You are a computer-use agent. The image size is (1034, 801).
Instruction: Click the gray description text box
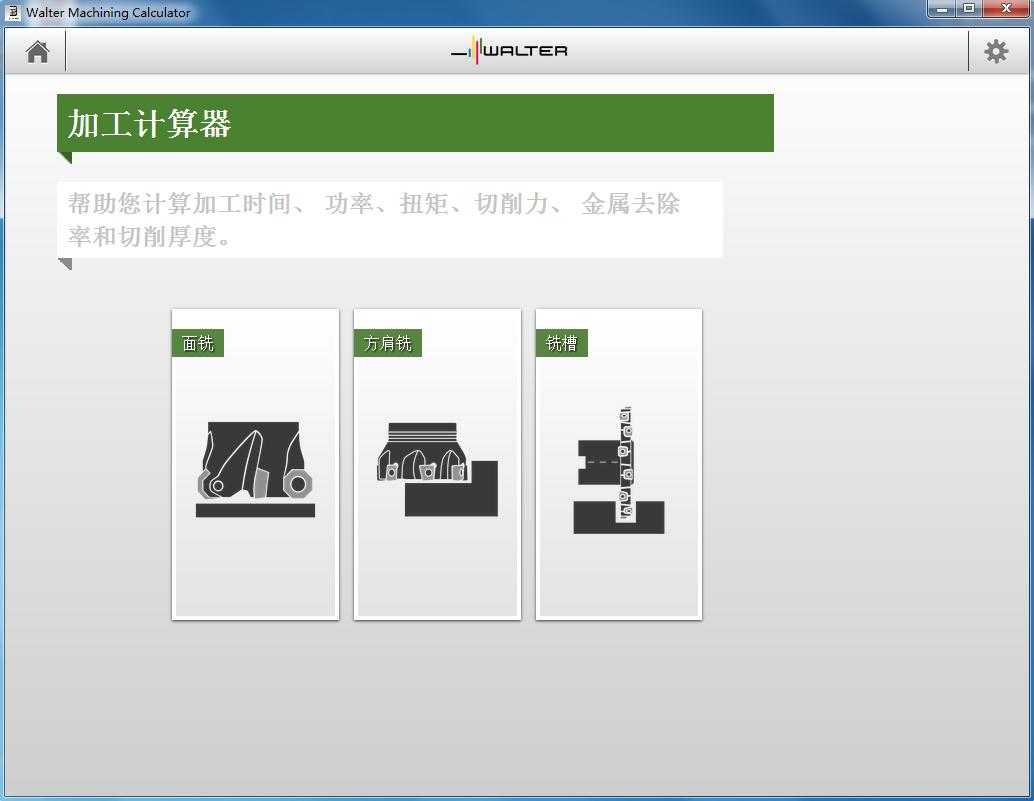[x=392, y=219]
